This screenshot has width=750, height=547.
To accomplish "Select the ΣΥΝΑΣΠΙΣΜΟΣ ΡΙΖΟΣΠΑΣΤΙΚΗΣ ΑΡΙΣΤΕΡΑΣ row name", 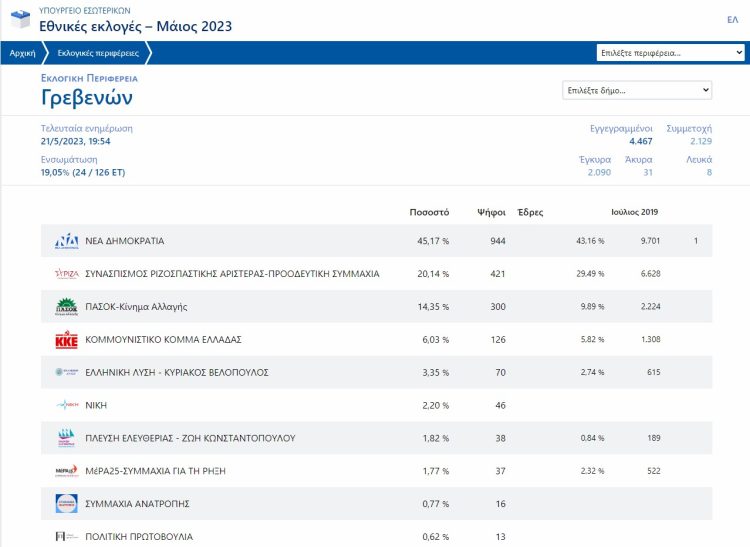I will 232,274.
